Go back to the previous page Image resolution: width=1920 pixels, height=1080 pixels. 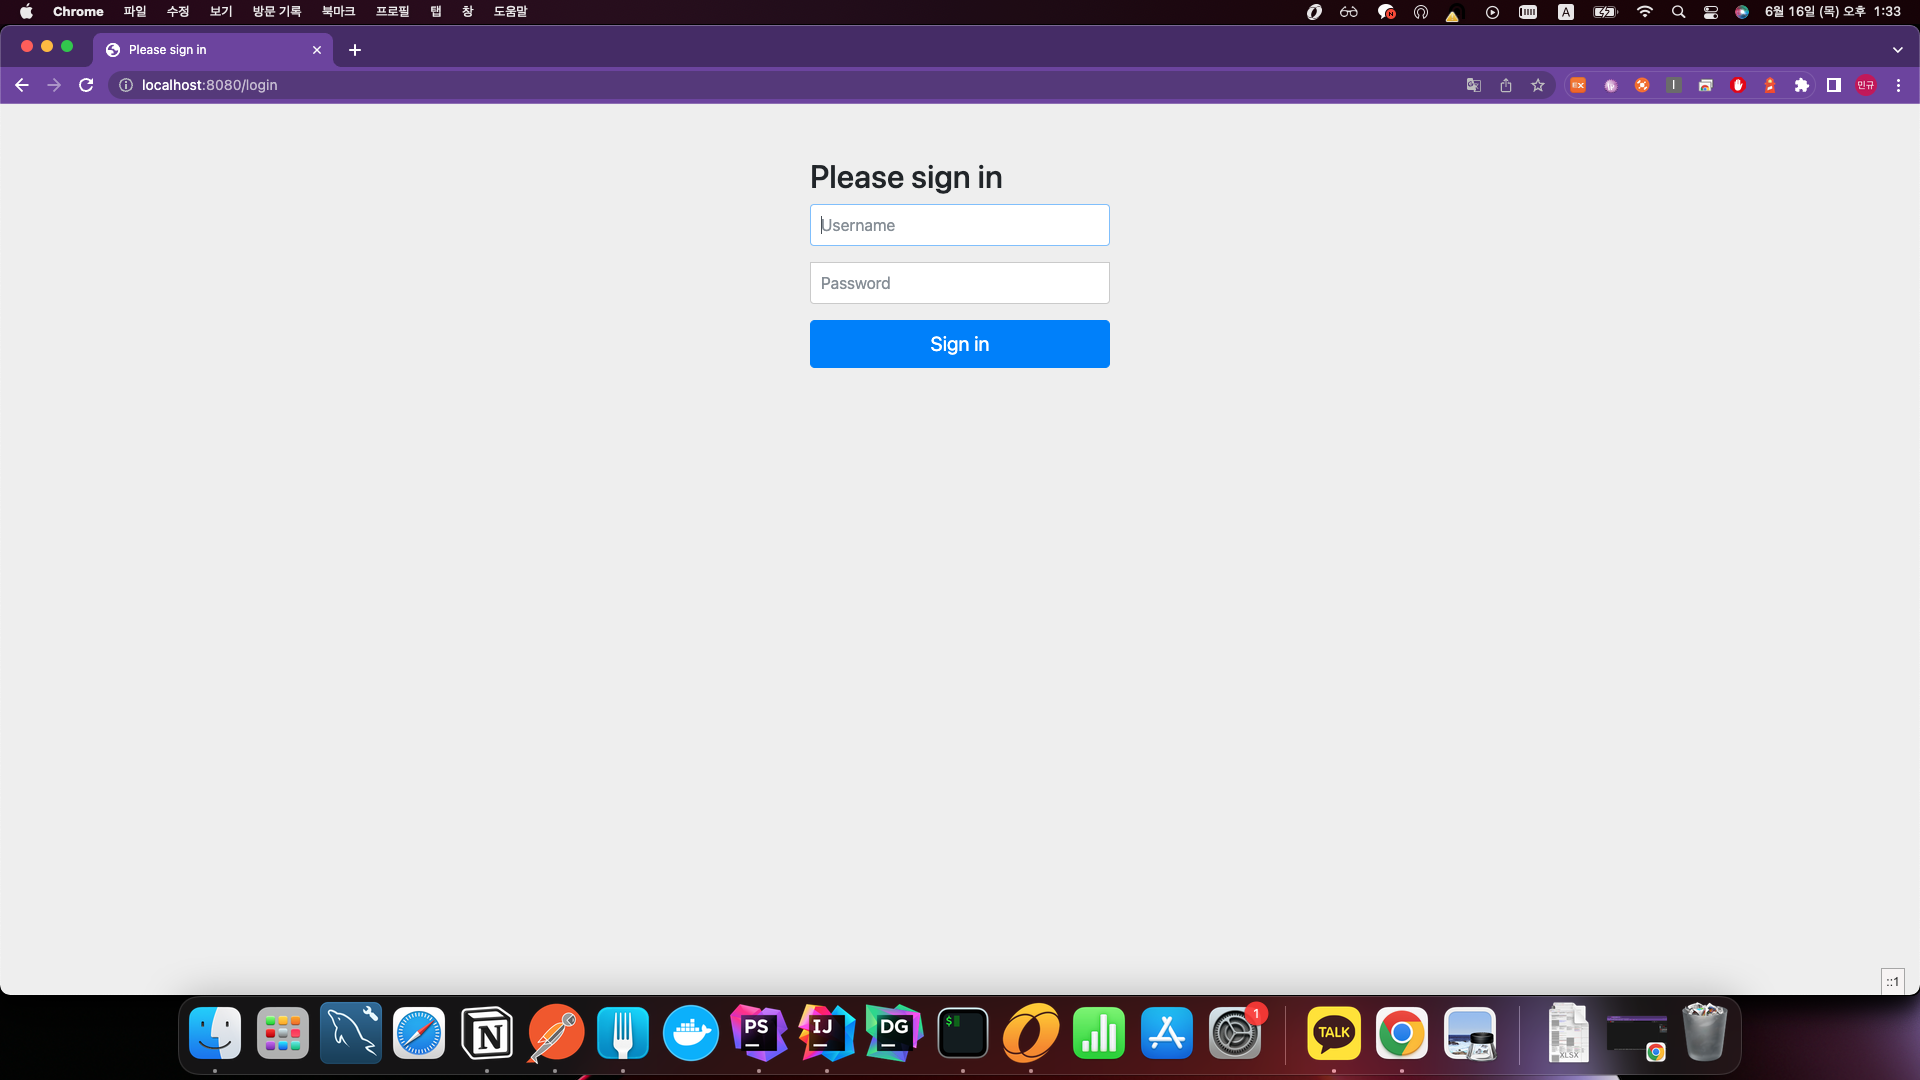22,85
